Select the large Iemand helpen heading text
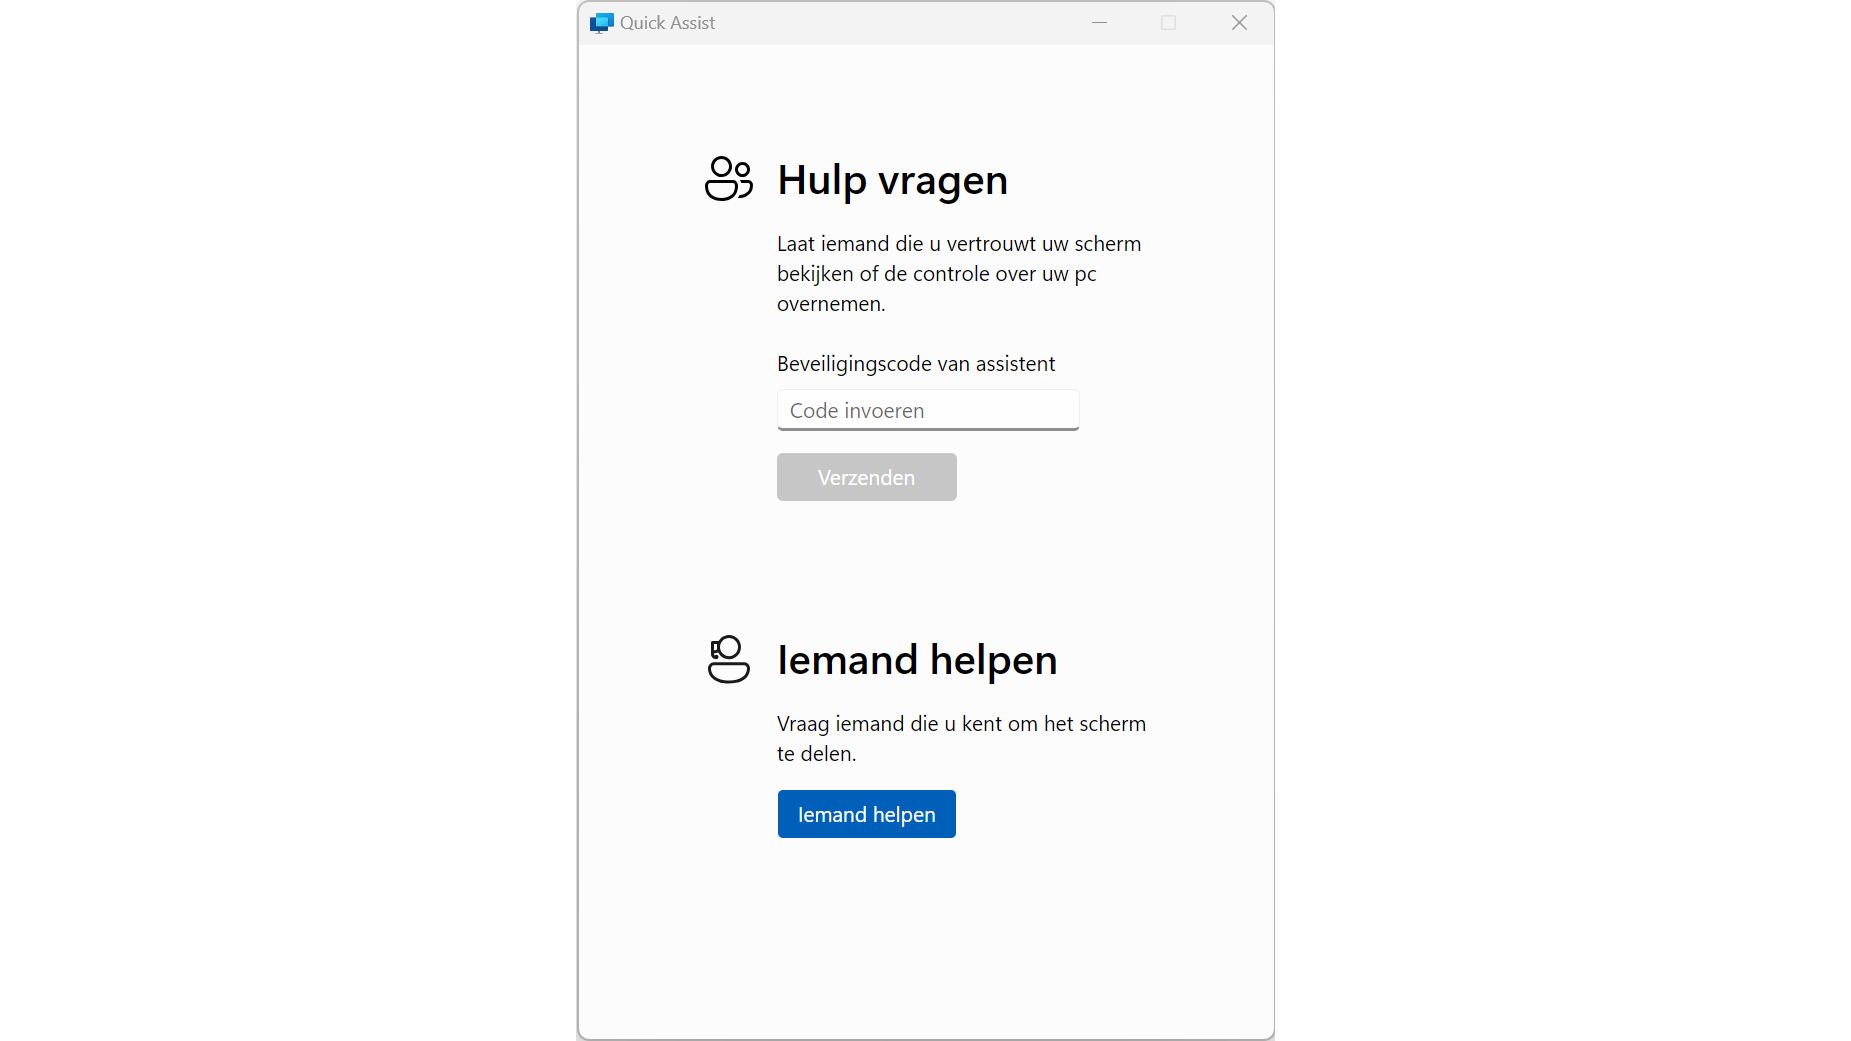The height and width of the screenshot is (1041, 1851). 917,660
